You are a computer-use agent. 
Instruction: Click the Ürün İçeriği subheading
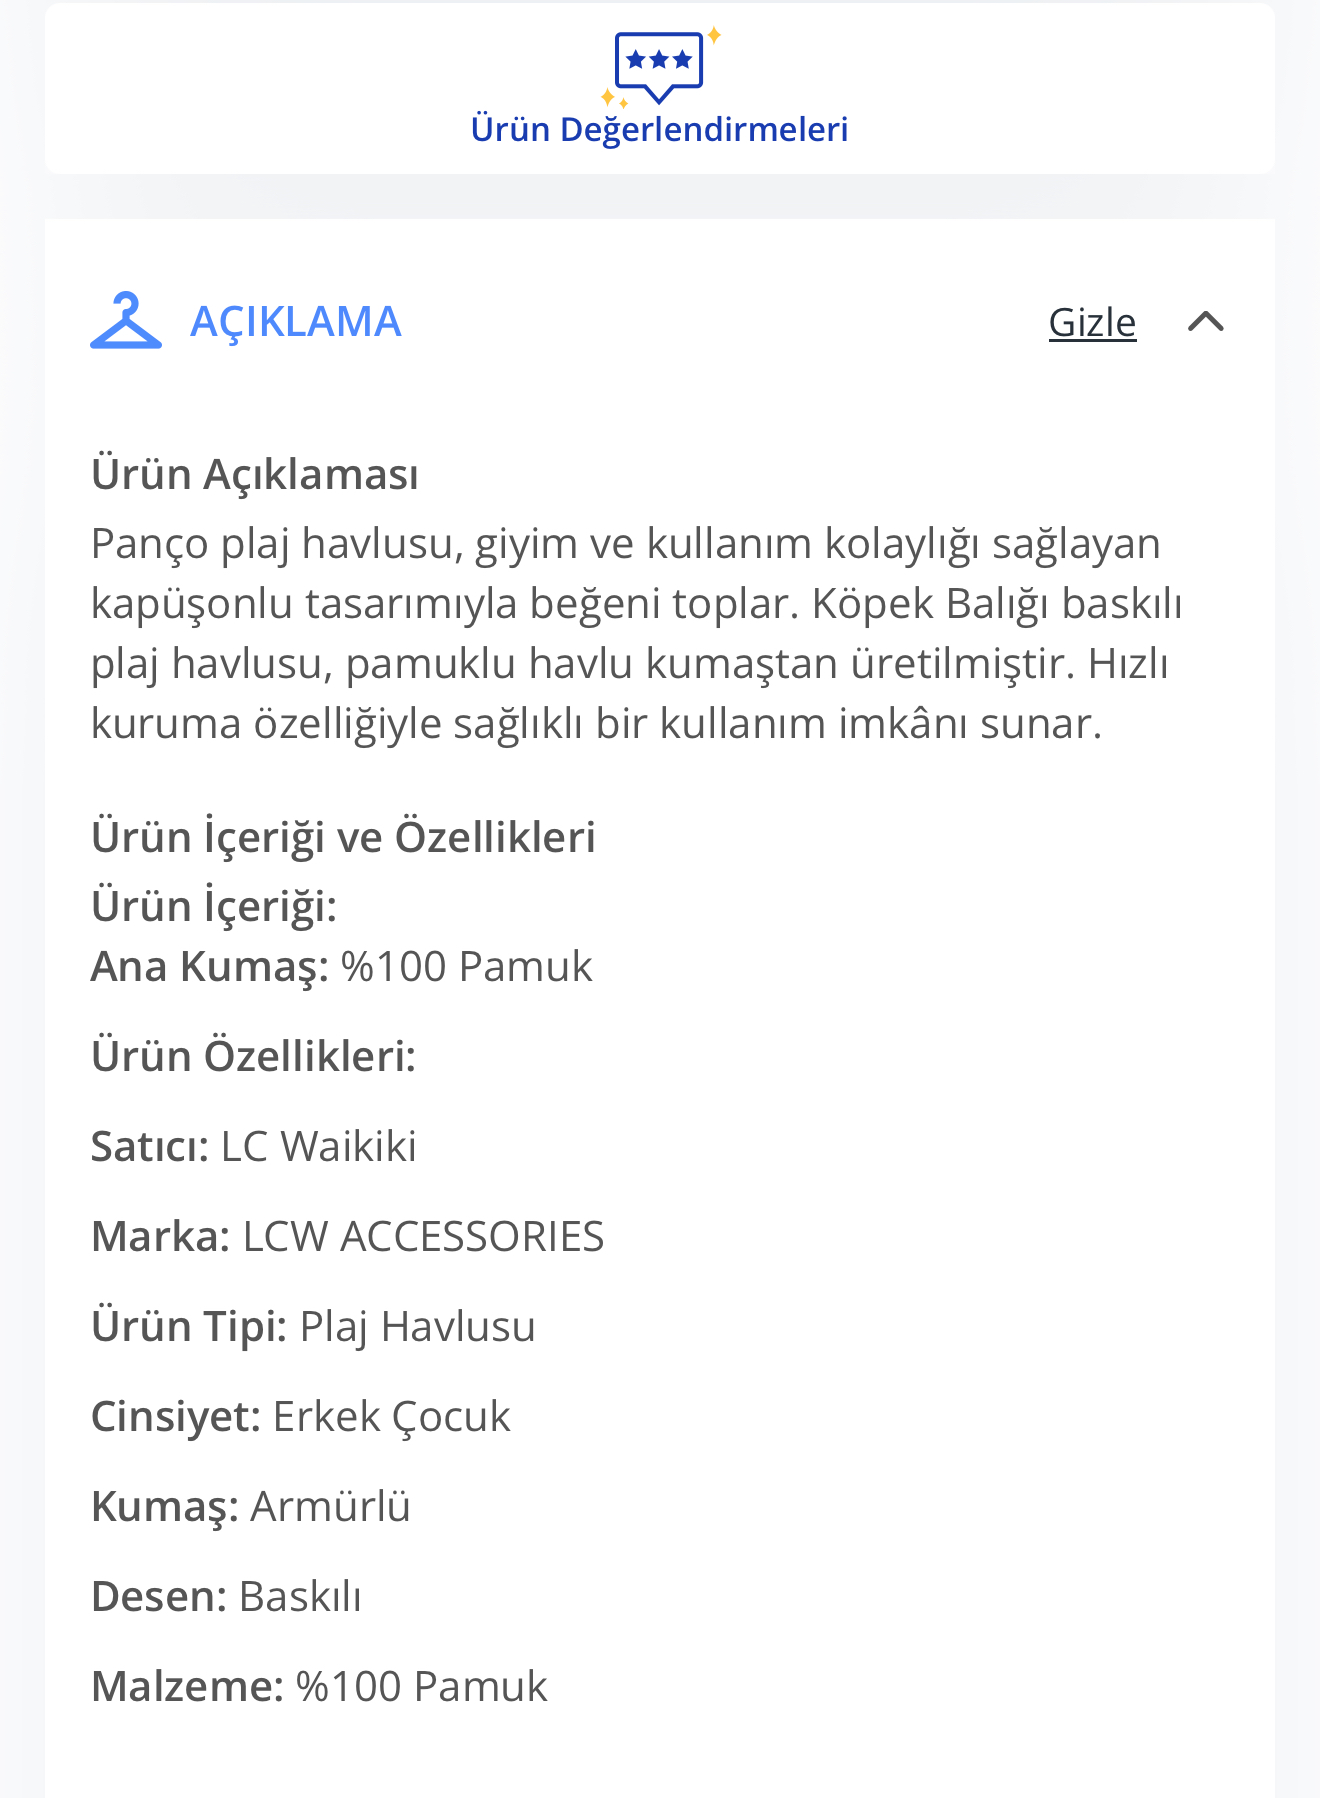[x=214, y=906]
